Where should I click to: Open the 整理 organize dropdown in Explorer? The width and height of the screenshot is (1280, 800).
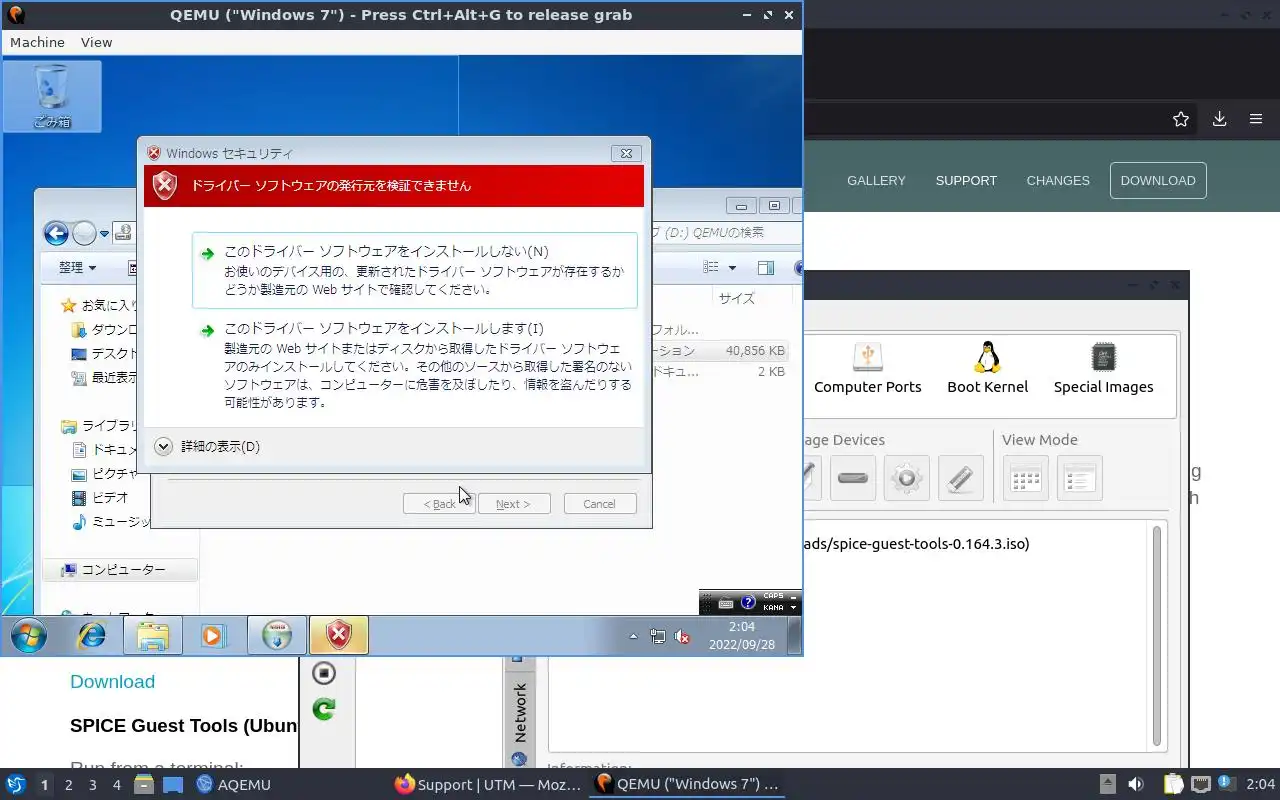coord(77,268)
